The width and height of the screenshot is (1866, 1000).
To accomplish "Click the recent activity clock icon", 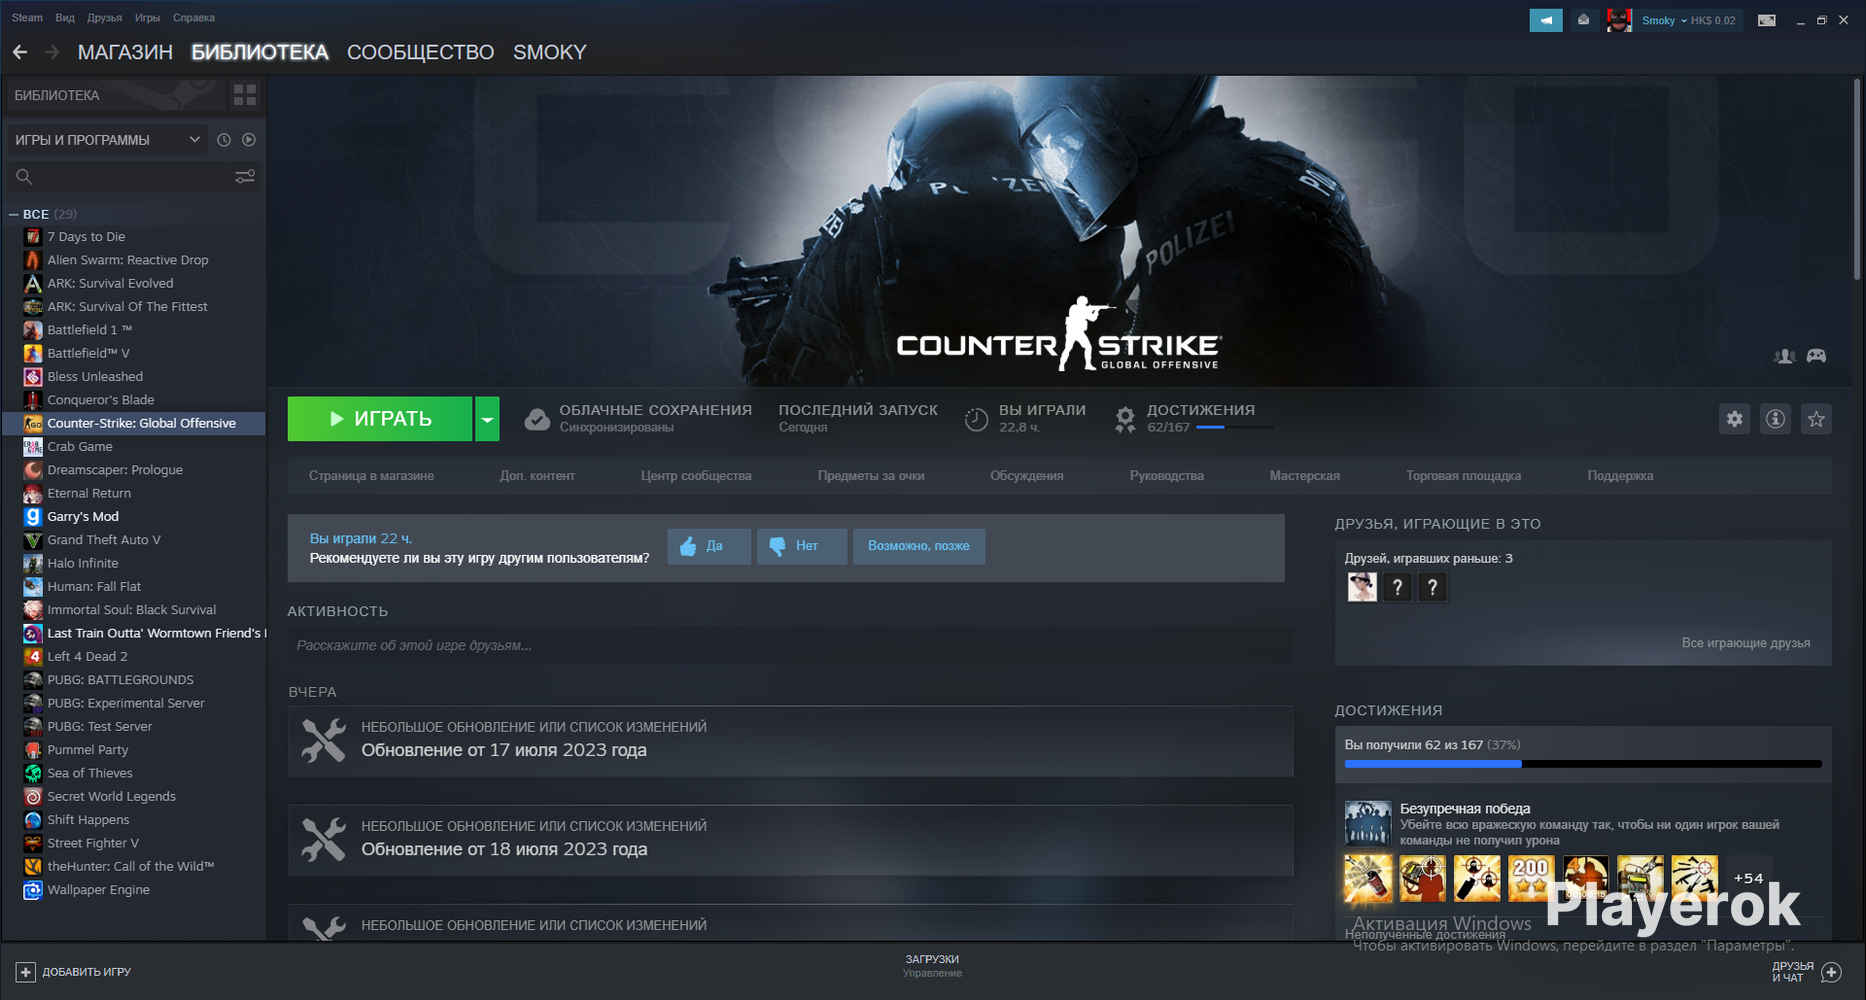I will 224,140.
